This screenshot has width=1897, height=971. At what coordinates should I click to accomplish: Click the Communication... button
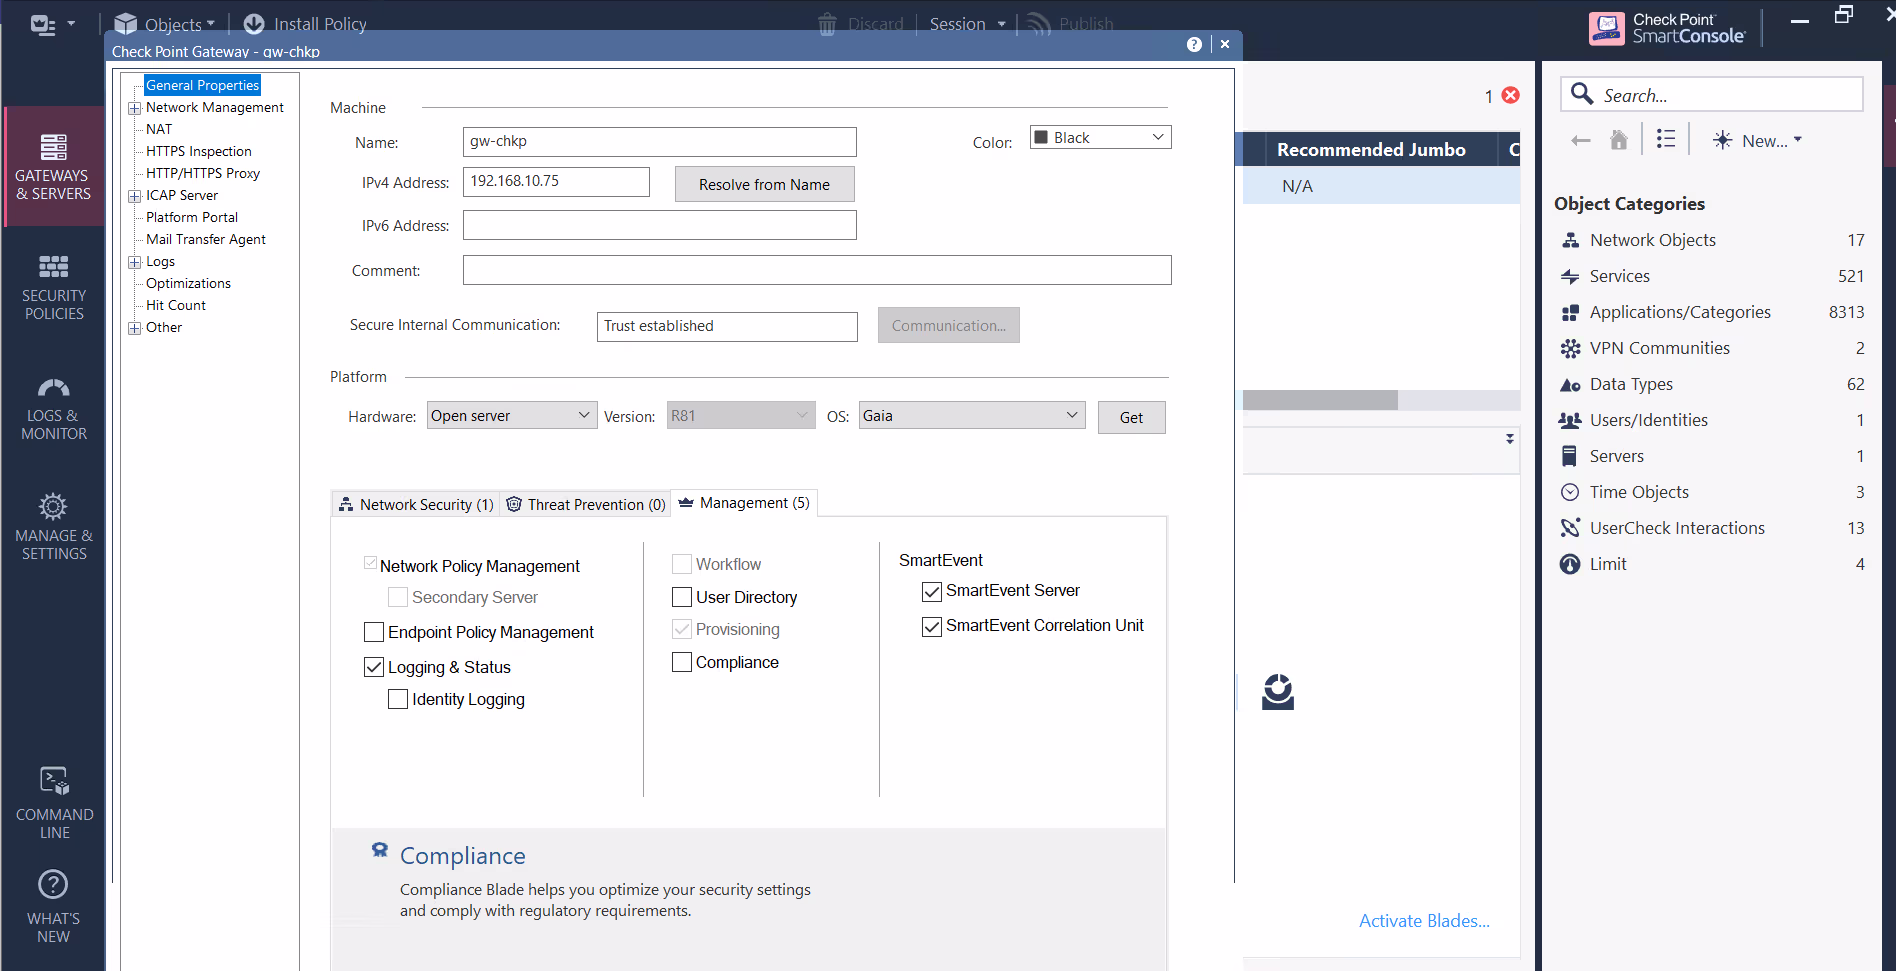coord(948,325)
